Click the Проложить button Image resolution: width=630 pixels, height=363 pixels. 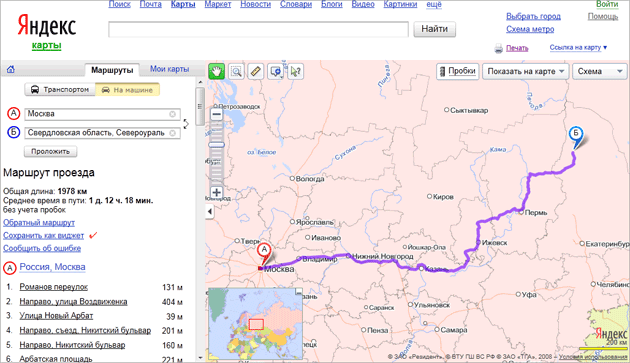click(51, 152)
